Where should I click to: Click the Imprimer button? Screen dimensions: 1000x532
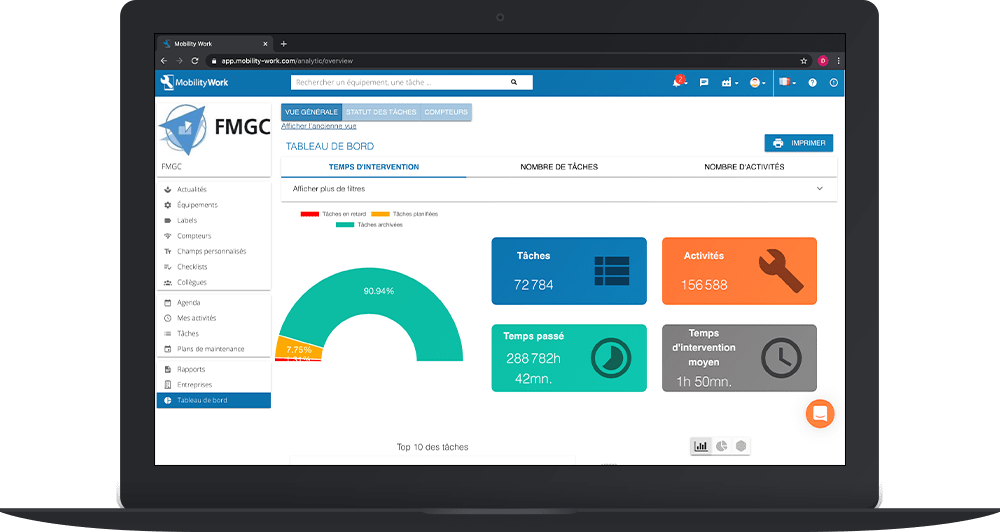[798, 143]
